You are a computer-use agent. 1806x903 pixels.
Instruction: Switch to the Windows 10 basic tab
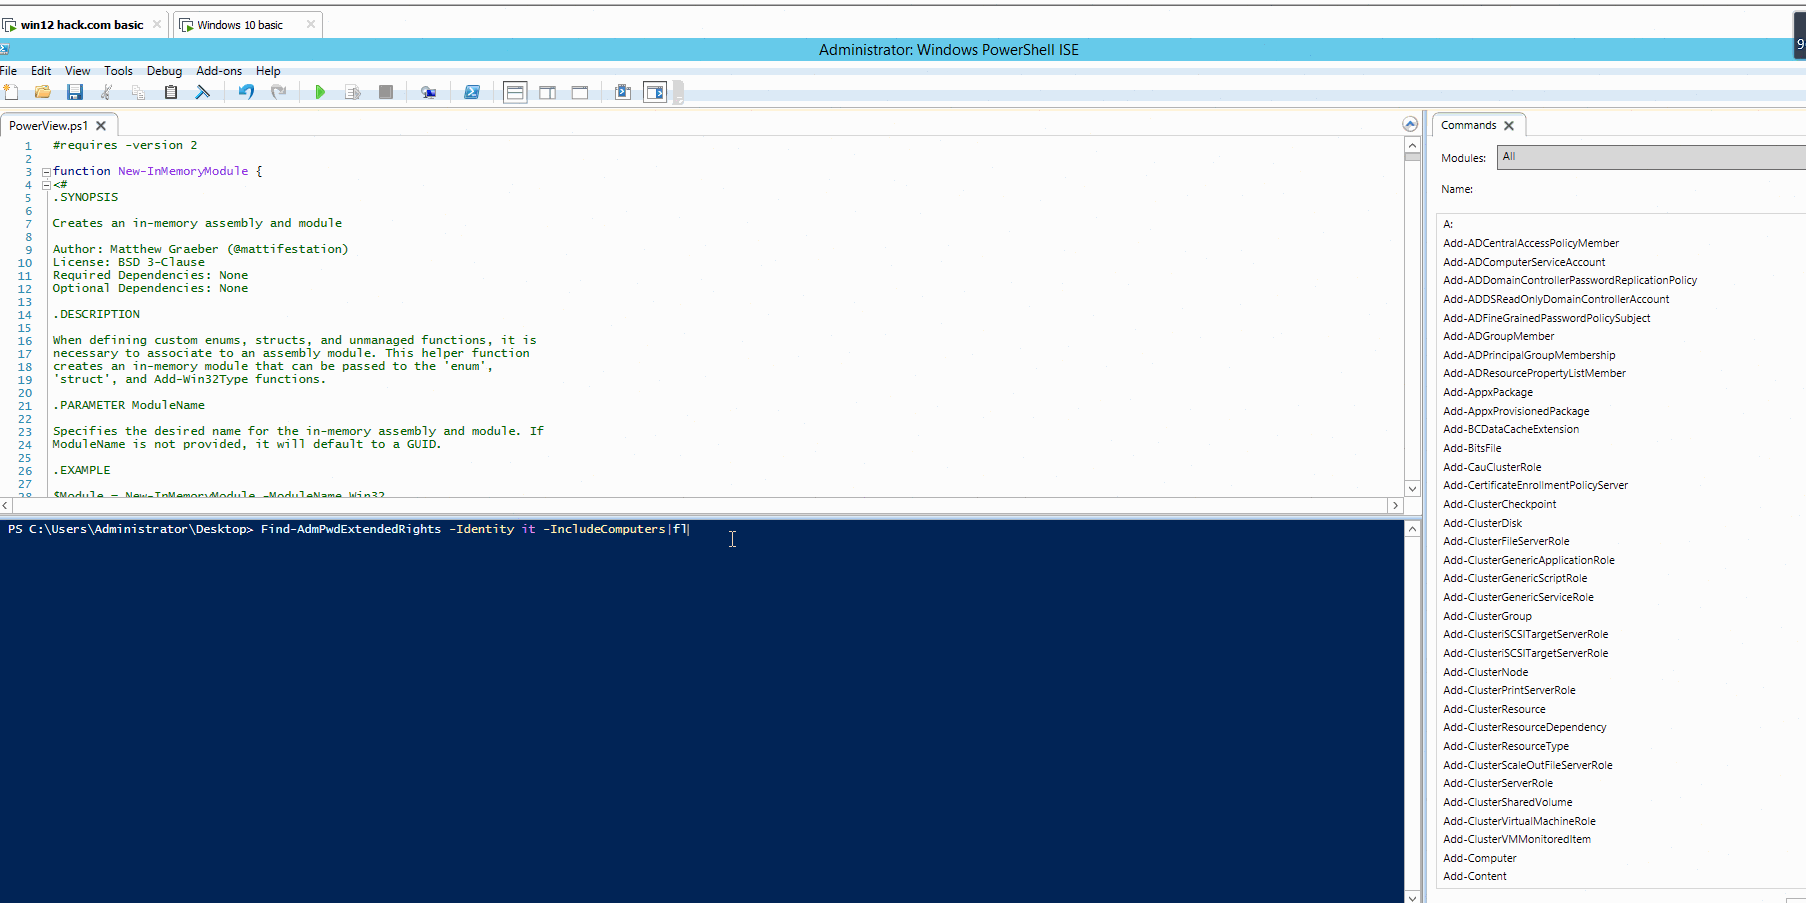coord(240,25)
